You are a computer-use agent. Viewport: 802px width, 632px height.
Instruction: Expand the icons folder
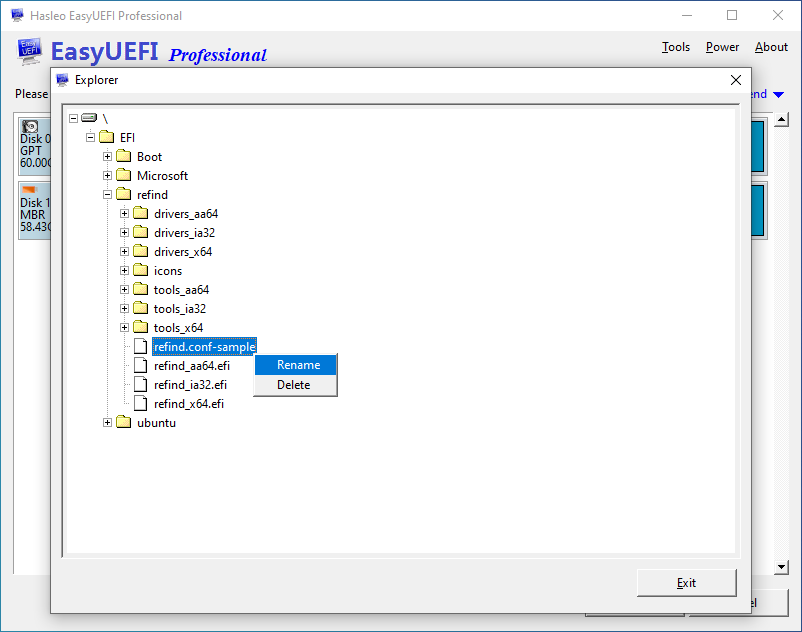(x=124, y=270)
